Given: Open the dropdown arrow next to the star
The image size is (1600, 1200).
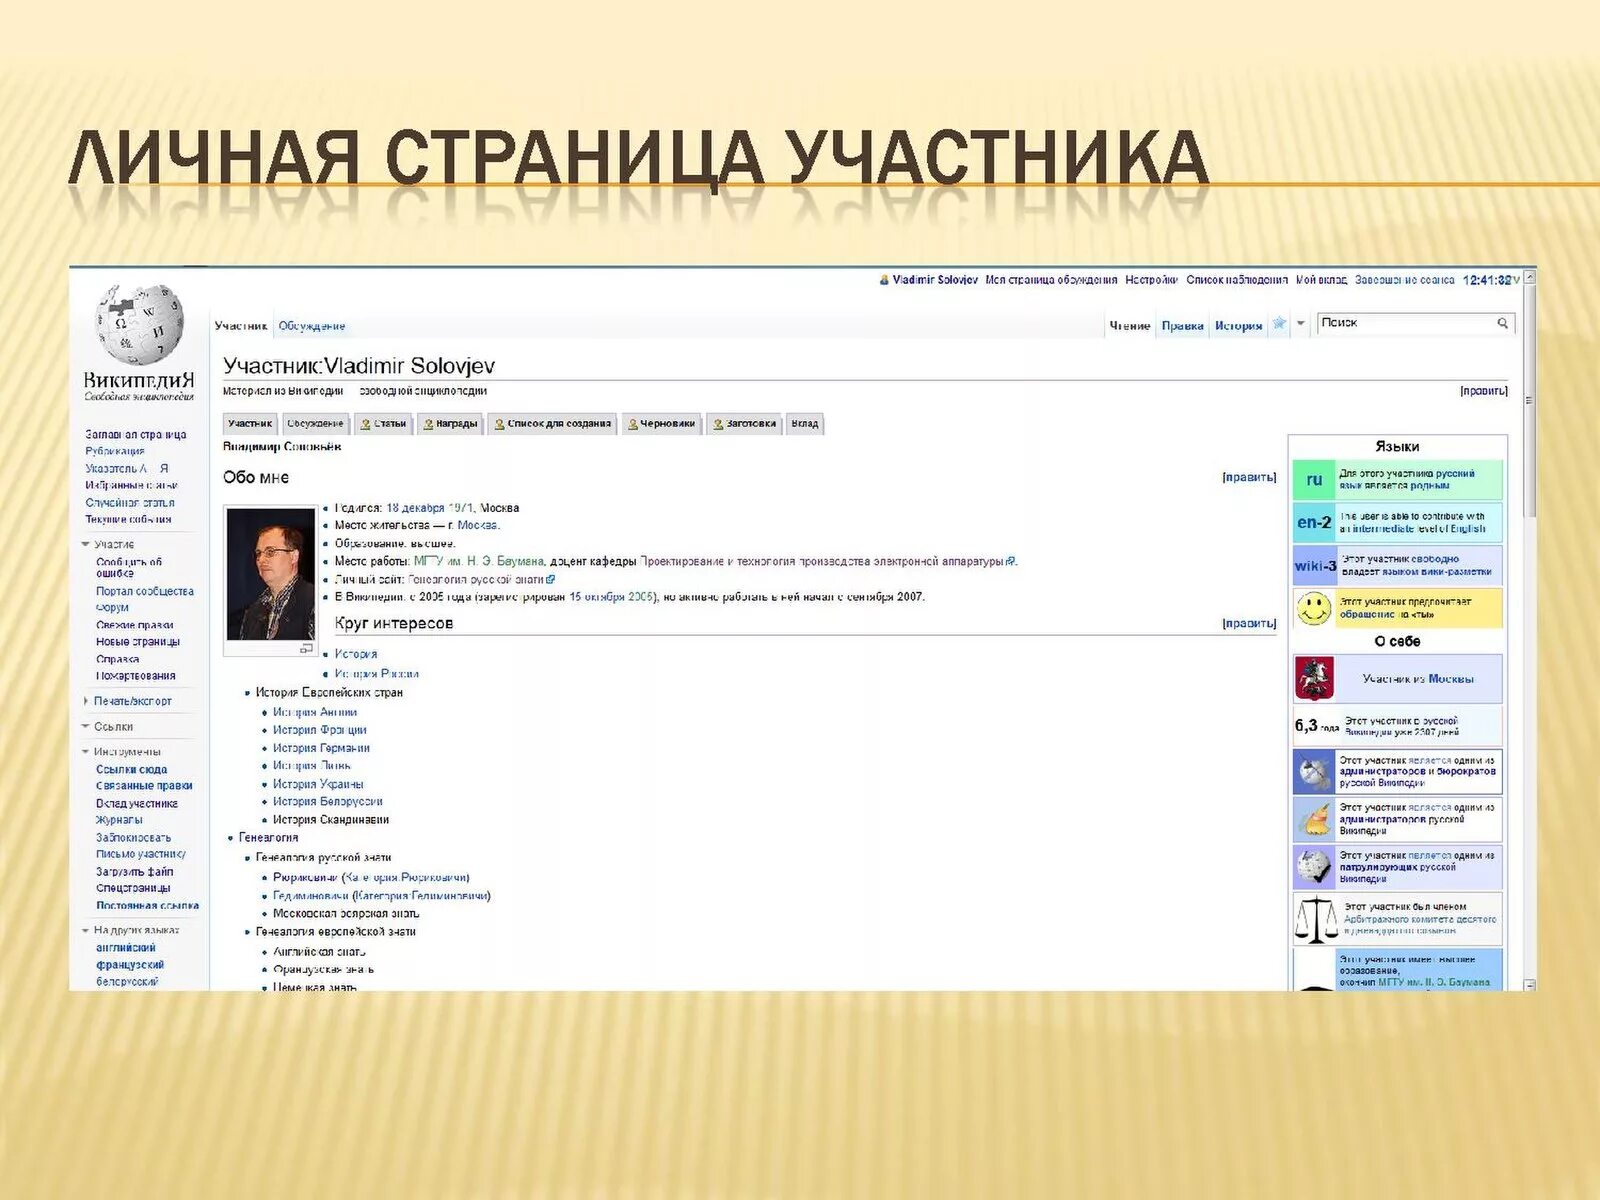Looking at the screenshot, I should tap(1301, 324).
